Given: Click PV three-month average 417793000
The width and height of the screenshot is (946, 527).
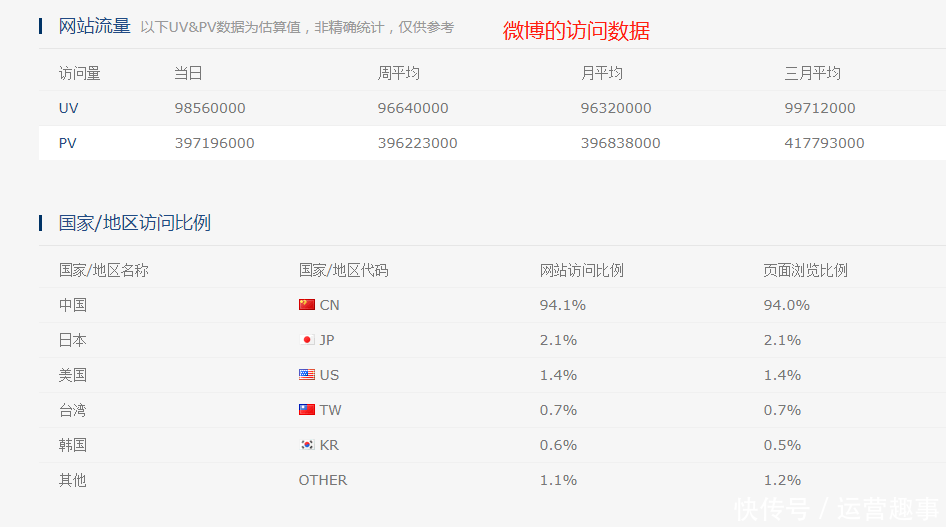Looking at the screenshot, I should click(824, 143).
